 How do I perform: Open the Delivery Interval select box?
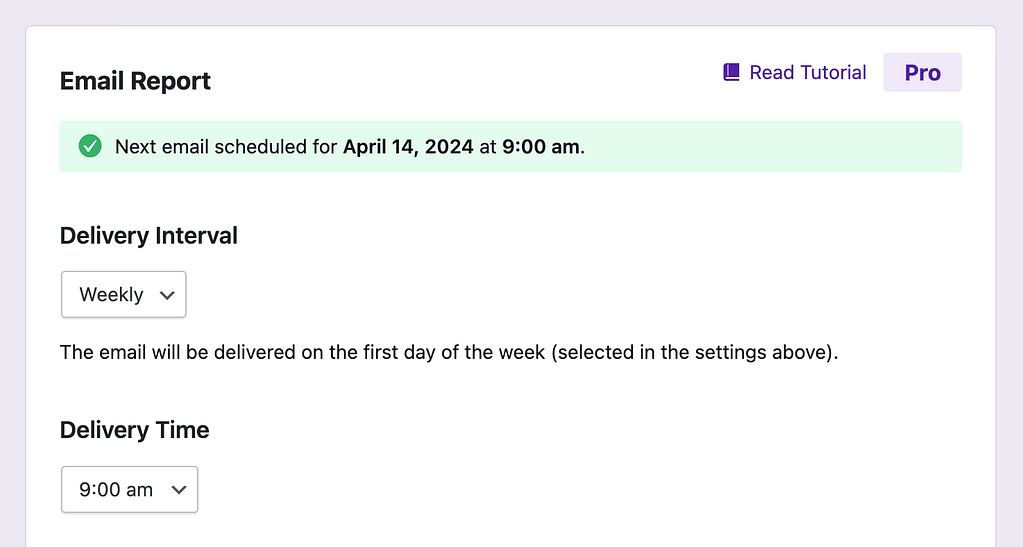(124, 295)
